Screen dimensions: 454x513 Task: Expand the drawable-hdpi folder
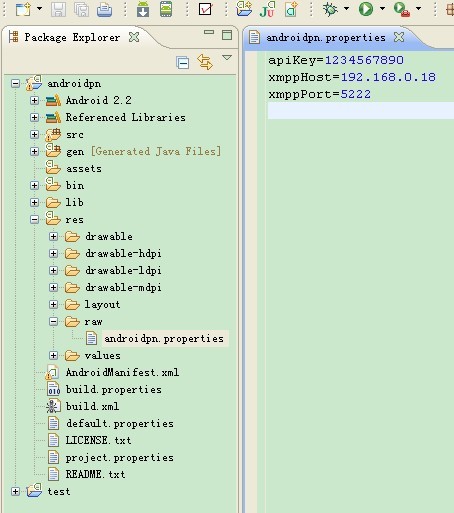[53, 253]
